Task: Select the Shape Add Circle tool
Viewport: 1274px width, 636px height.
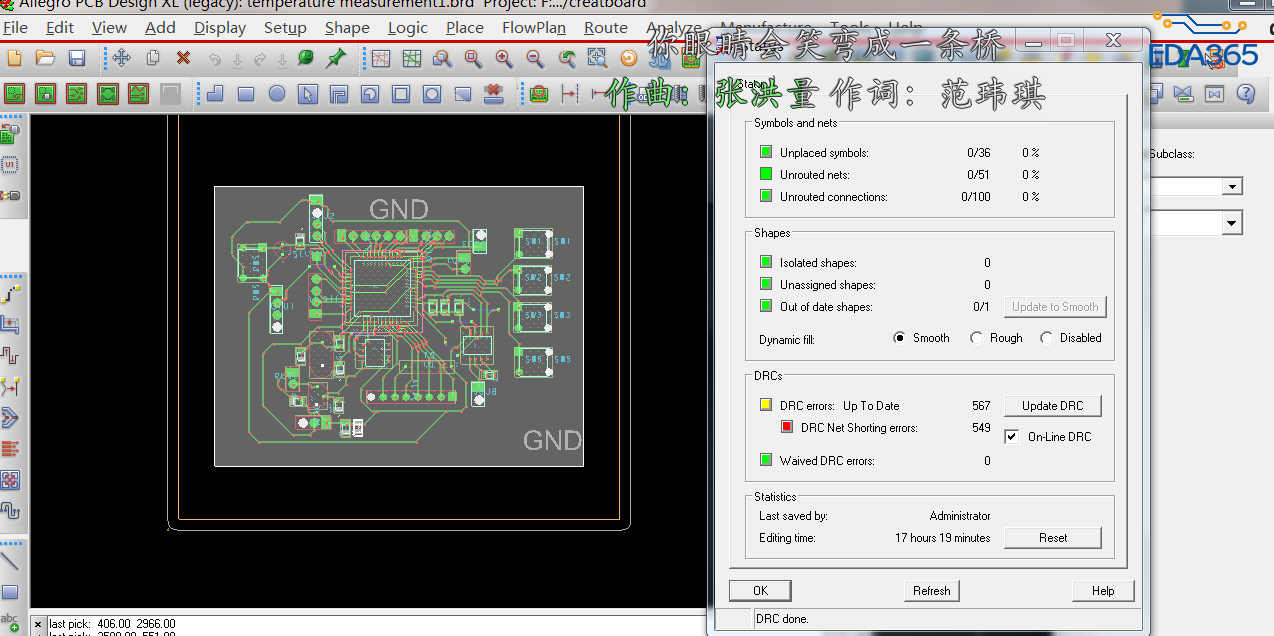Action: (x=277, y=94)
